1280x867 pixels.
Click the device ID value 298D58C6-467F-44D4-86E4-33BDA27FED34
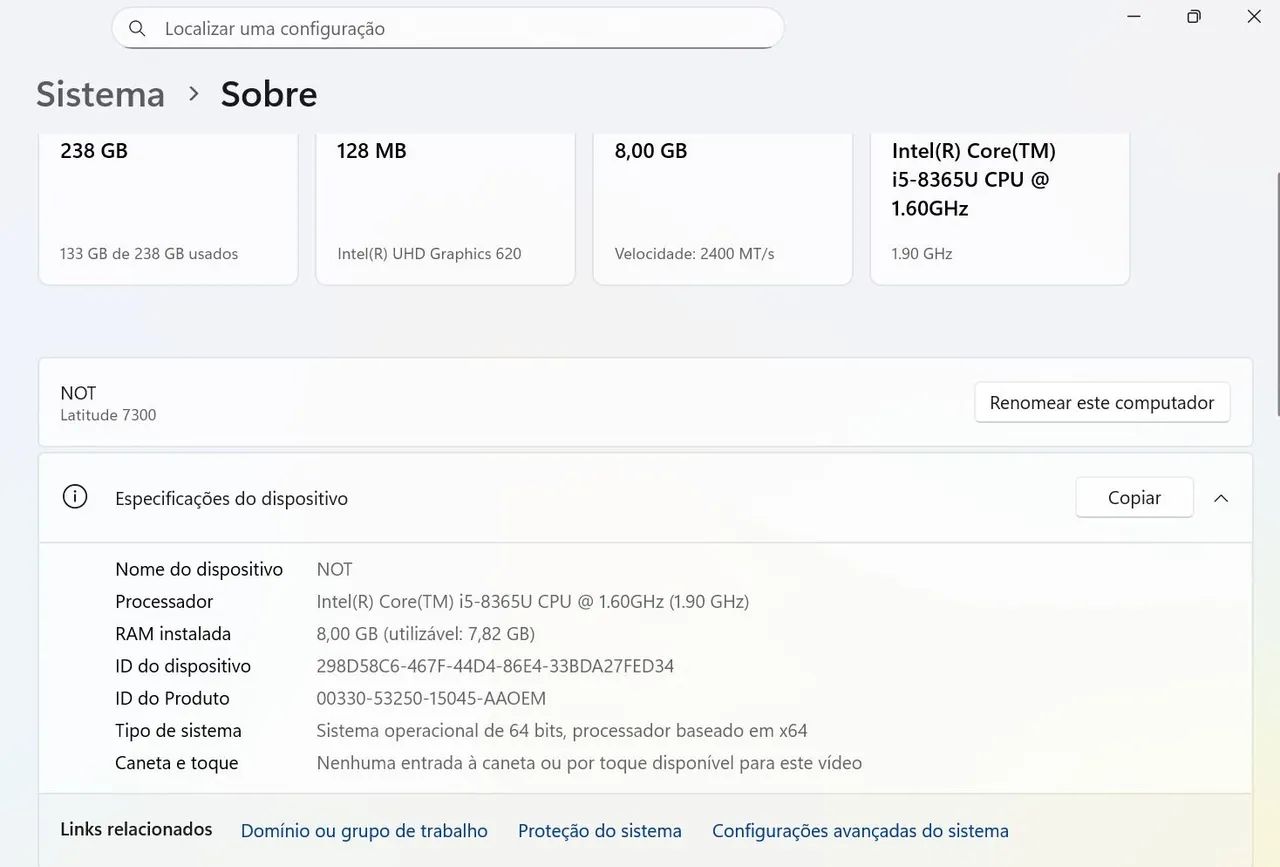[x=495, y=666]
